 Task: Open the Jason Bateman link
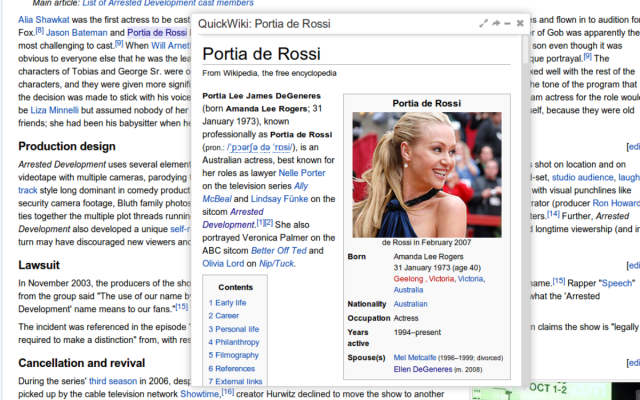[x=76, y=33]
